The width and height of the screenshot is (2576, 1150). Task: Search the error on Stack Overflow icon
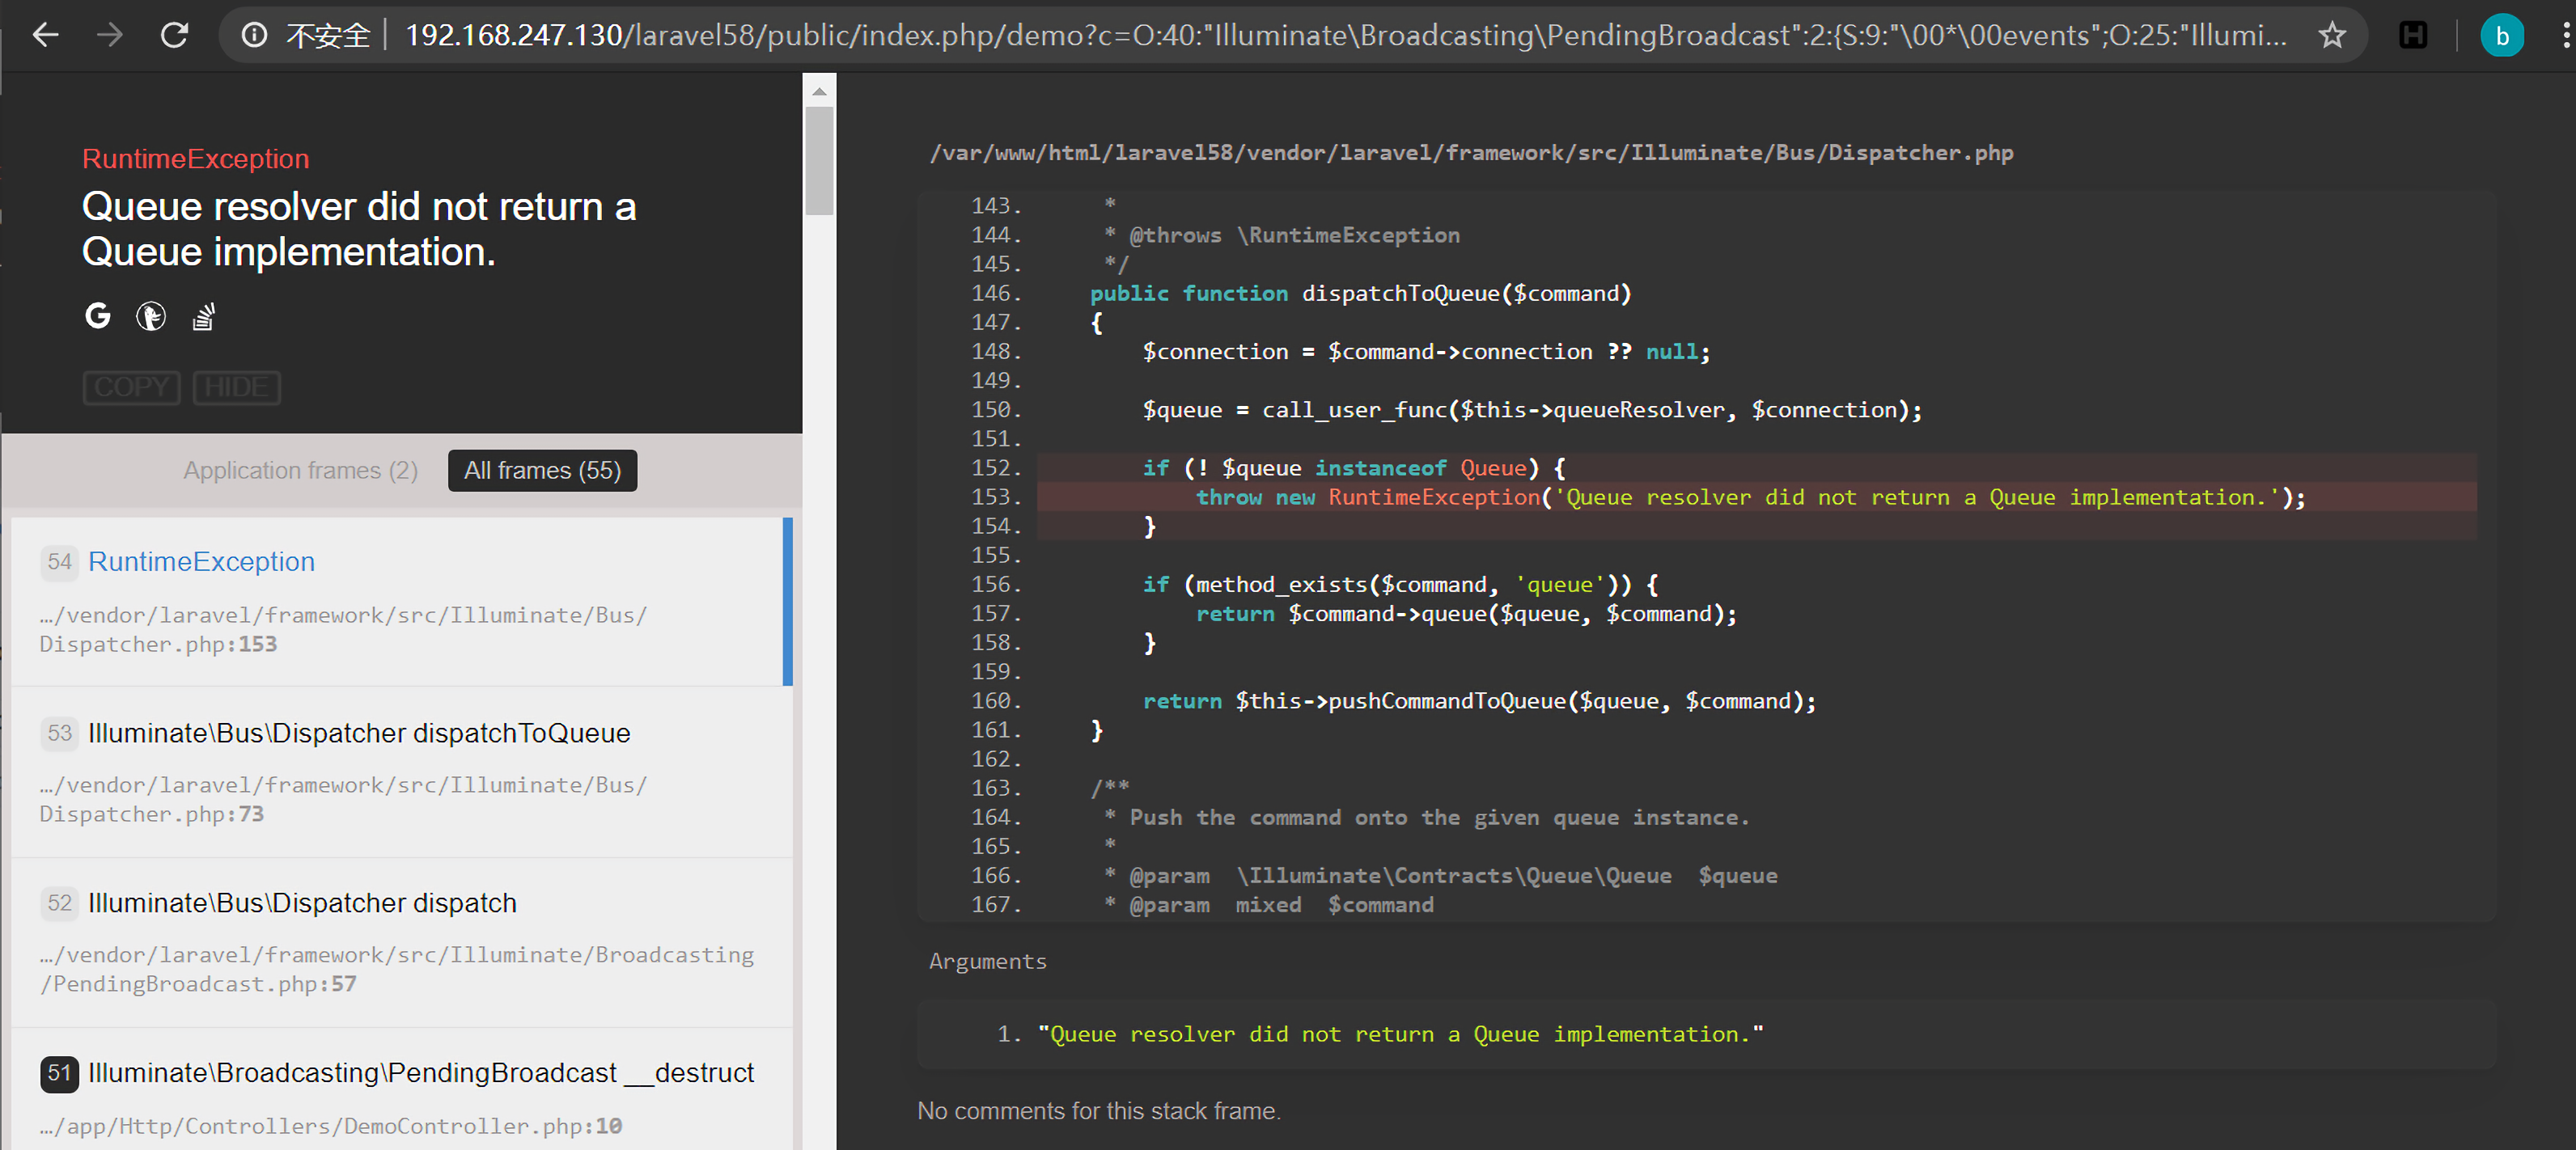pyautogui.click(x=203, y=317)
